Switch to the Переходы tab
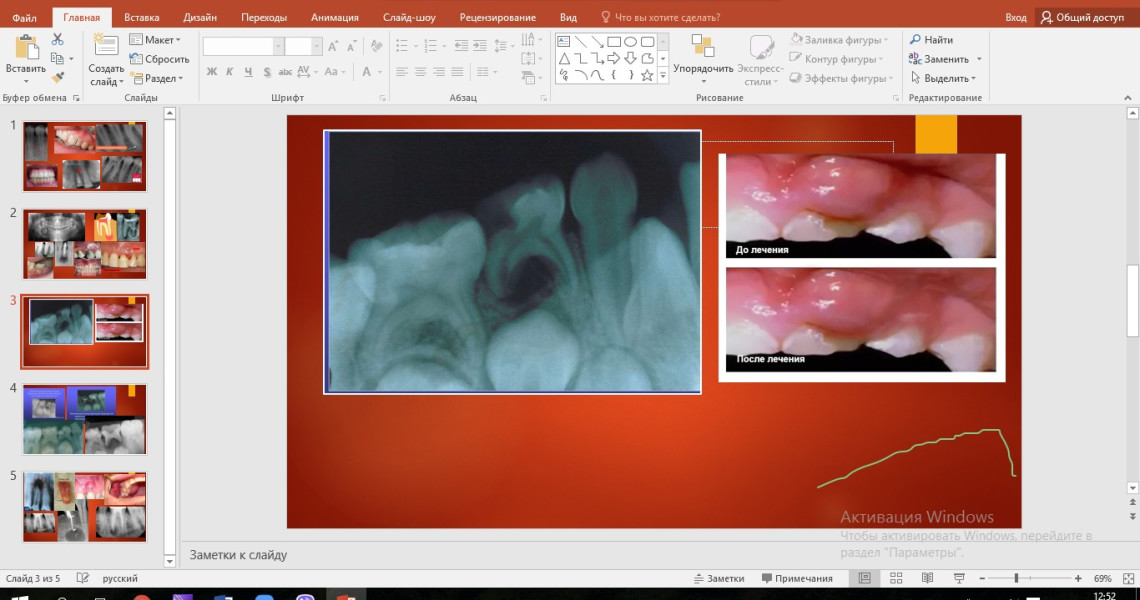 click(264, 17)
